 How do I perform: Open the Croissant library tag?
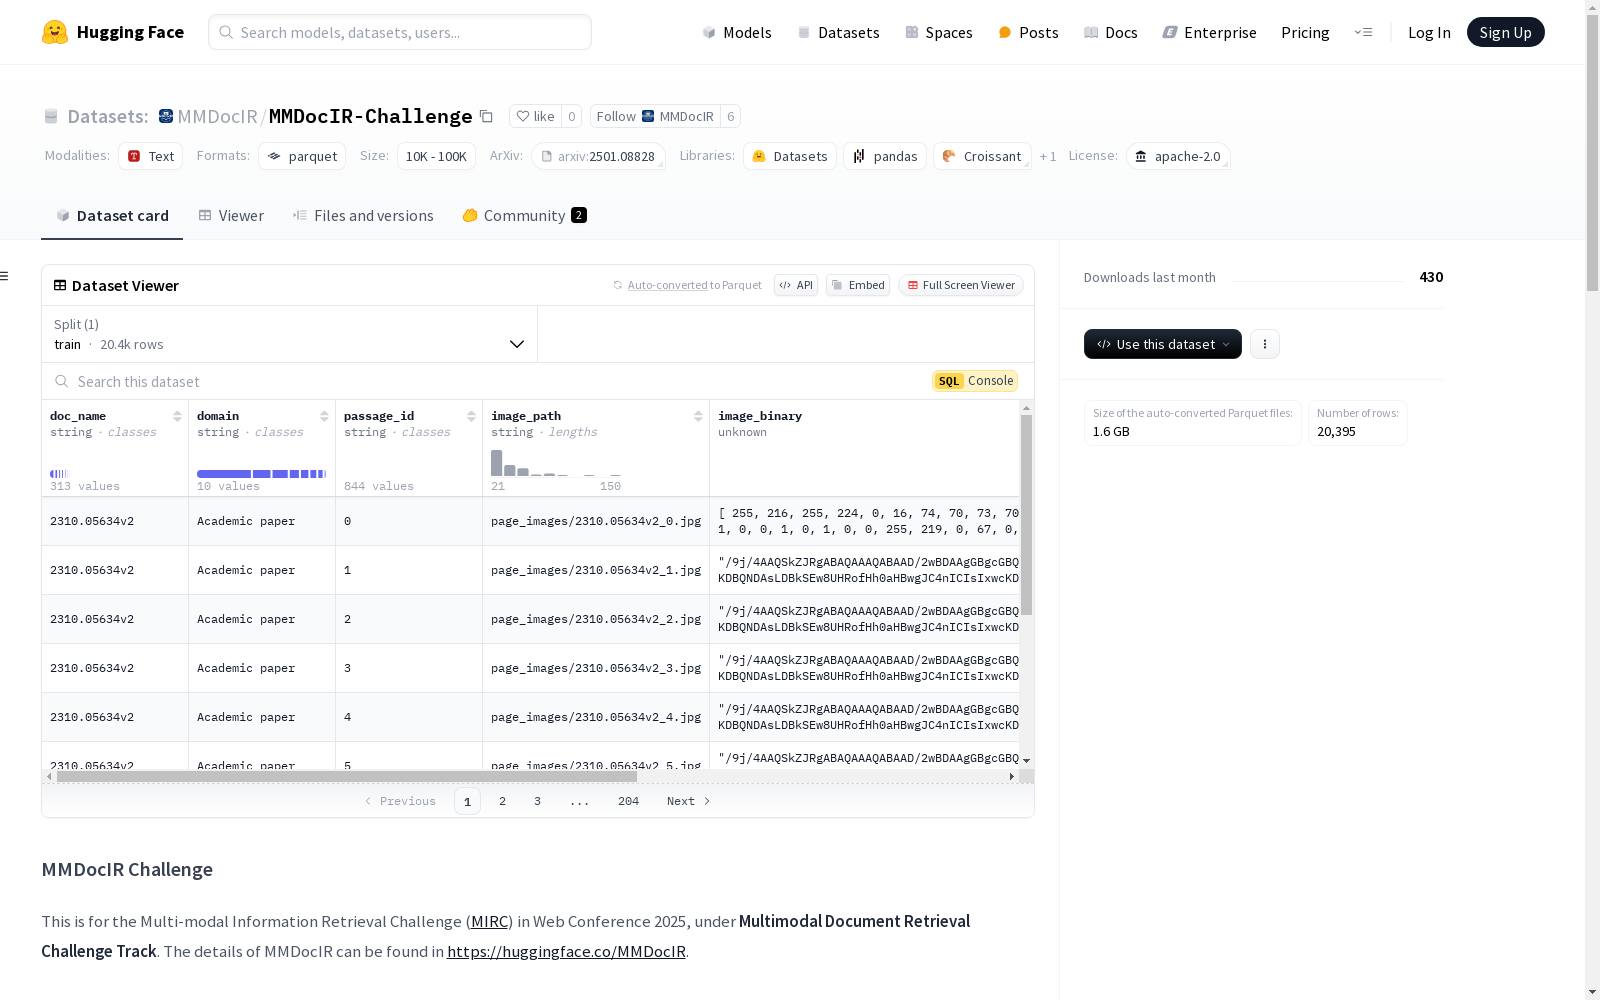(982, 156)
